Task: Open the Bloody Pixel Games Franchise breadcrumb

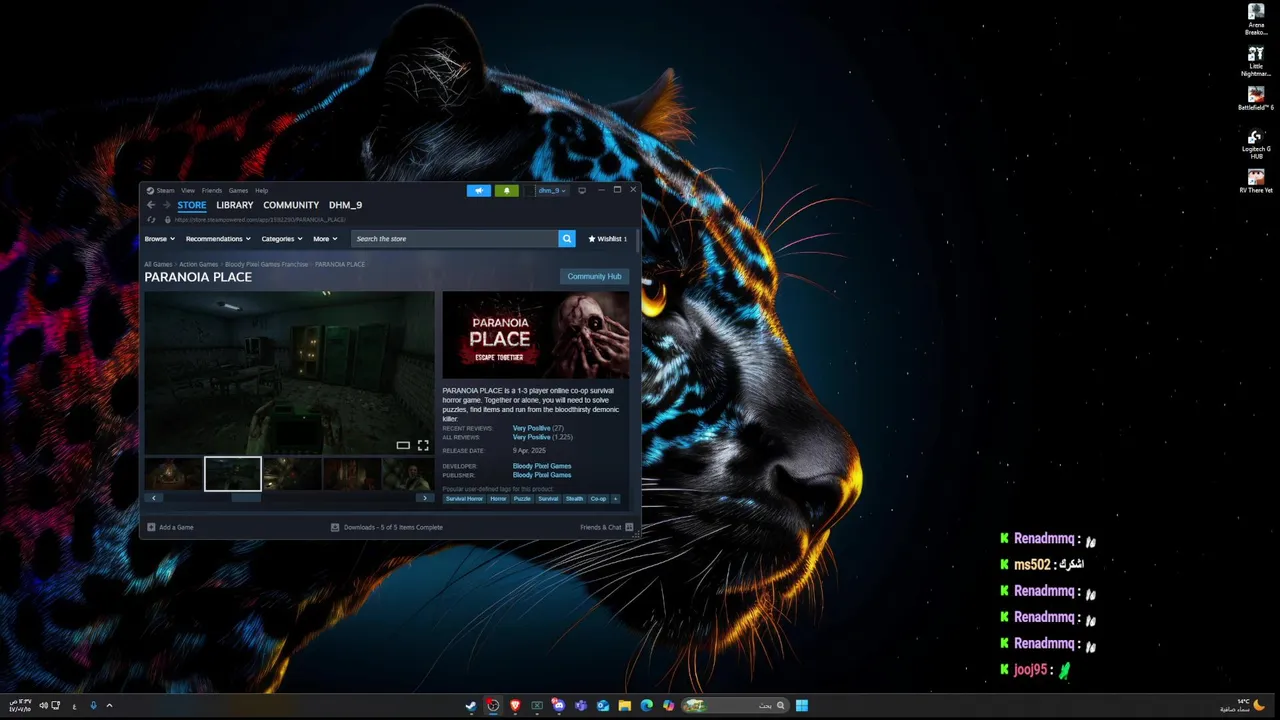Action: [267, 264]
